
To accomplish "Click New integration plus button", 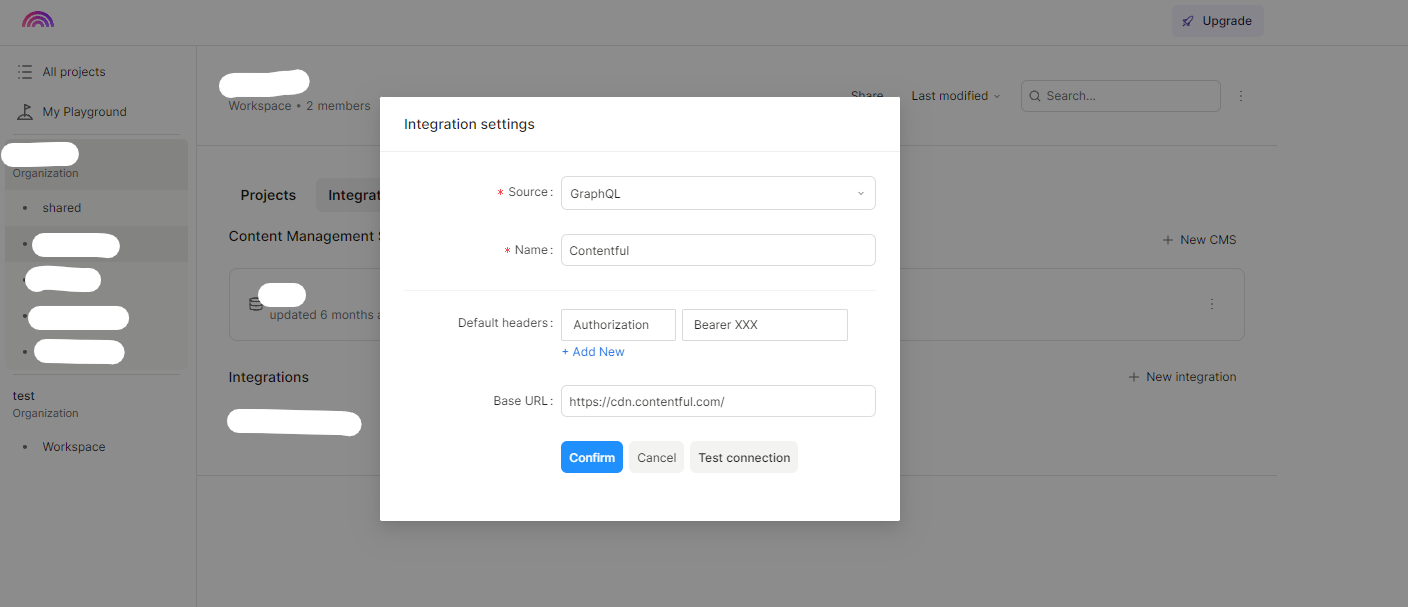I will point(1182,377).
